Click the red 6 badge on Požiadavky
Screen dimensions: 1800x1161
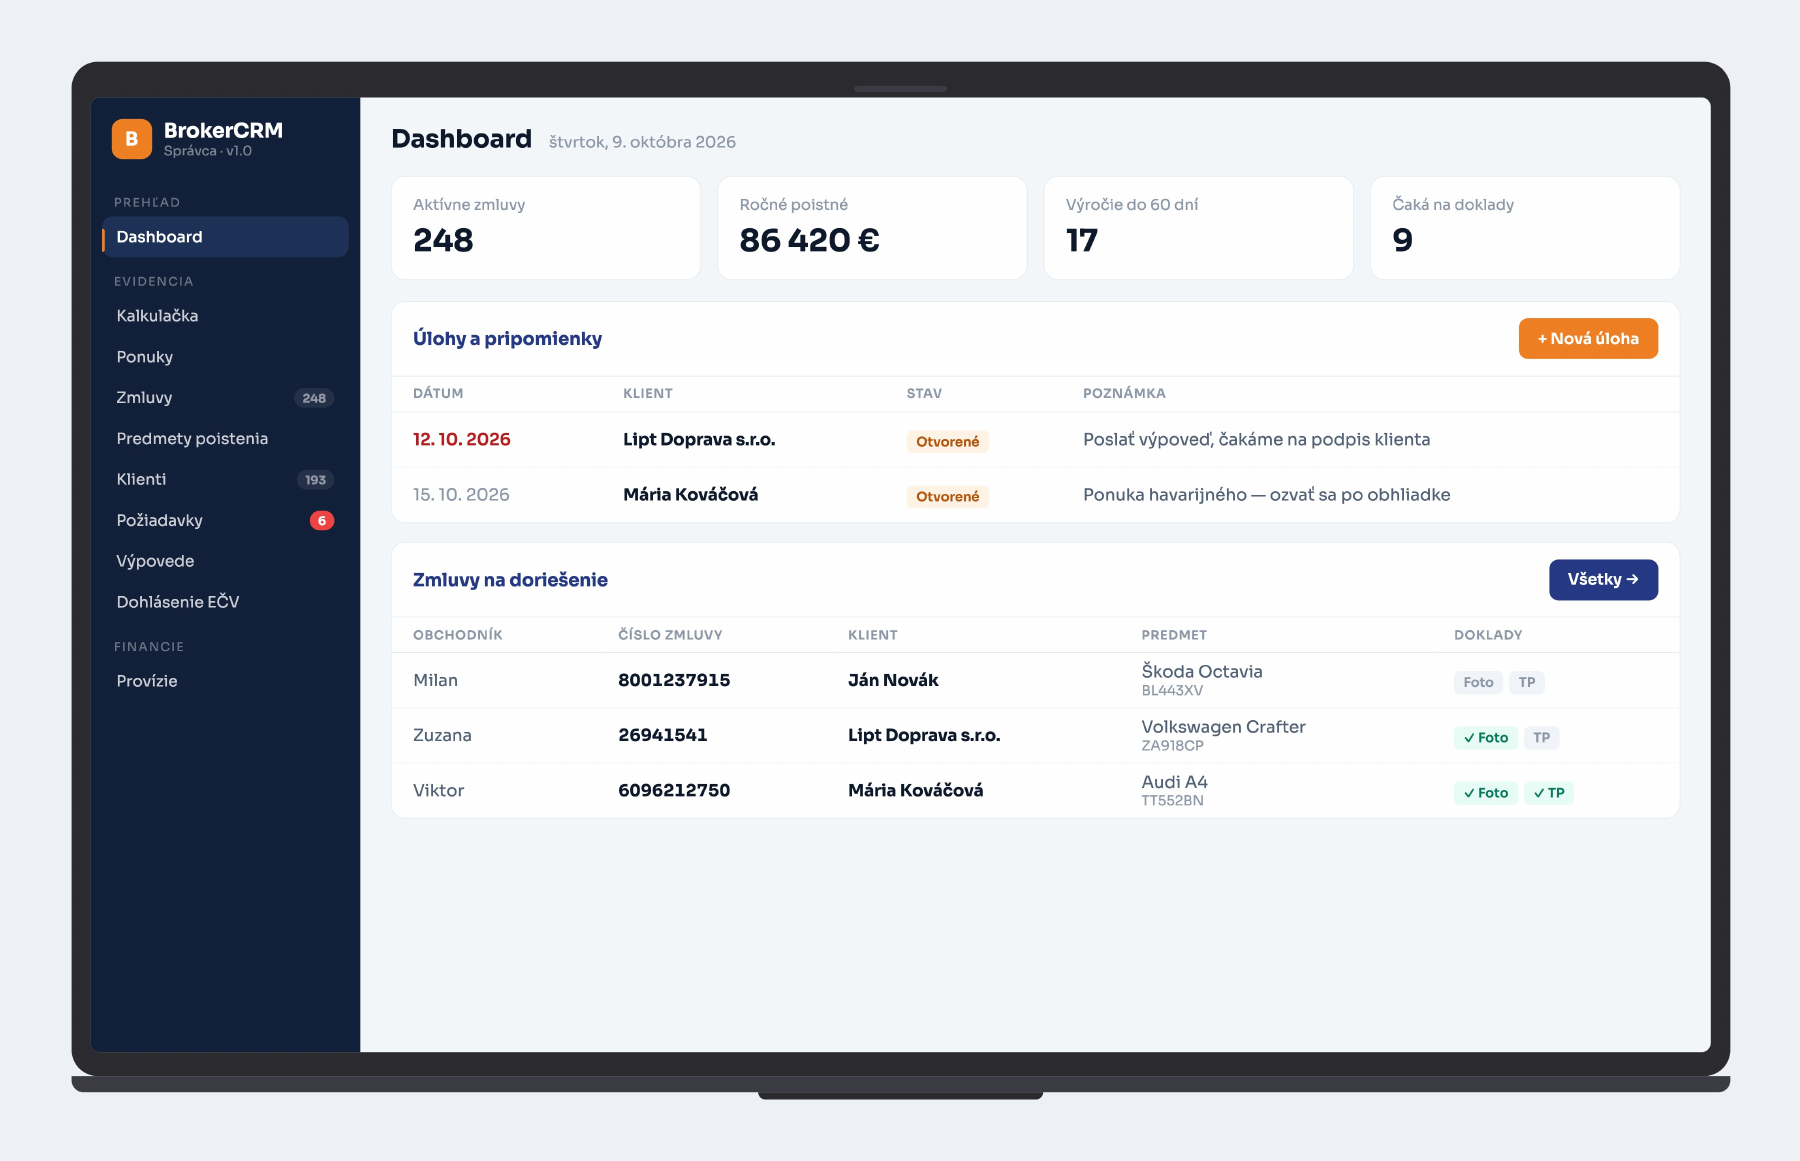pyautogui.click(x=322, y=521)
